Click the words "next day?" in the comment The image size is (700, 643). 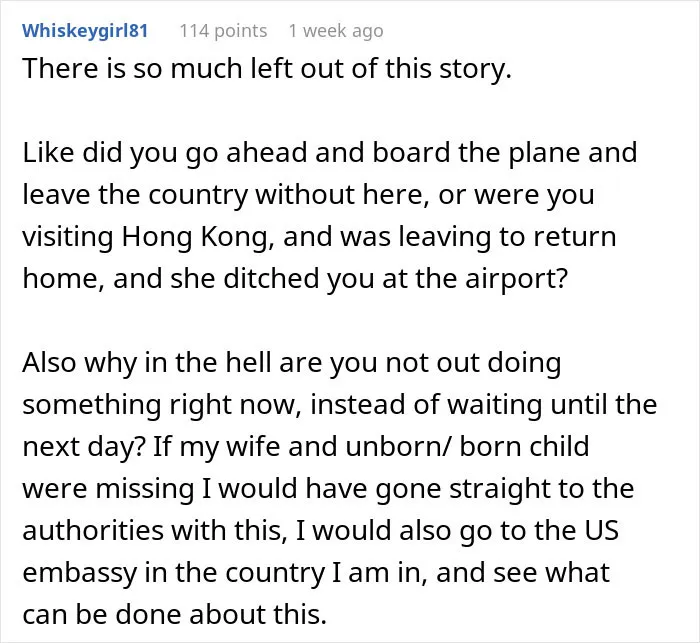pos(84,447)
